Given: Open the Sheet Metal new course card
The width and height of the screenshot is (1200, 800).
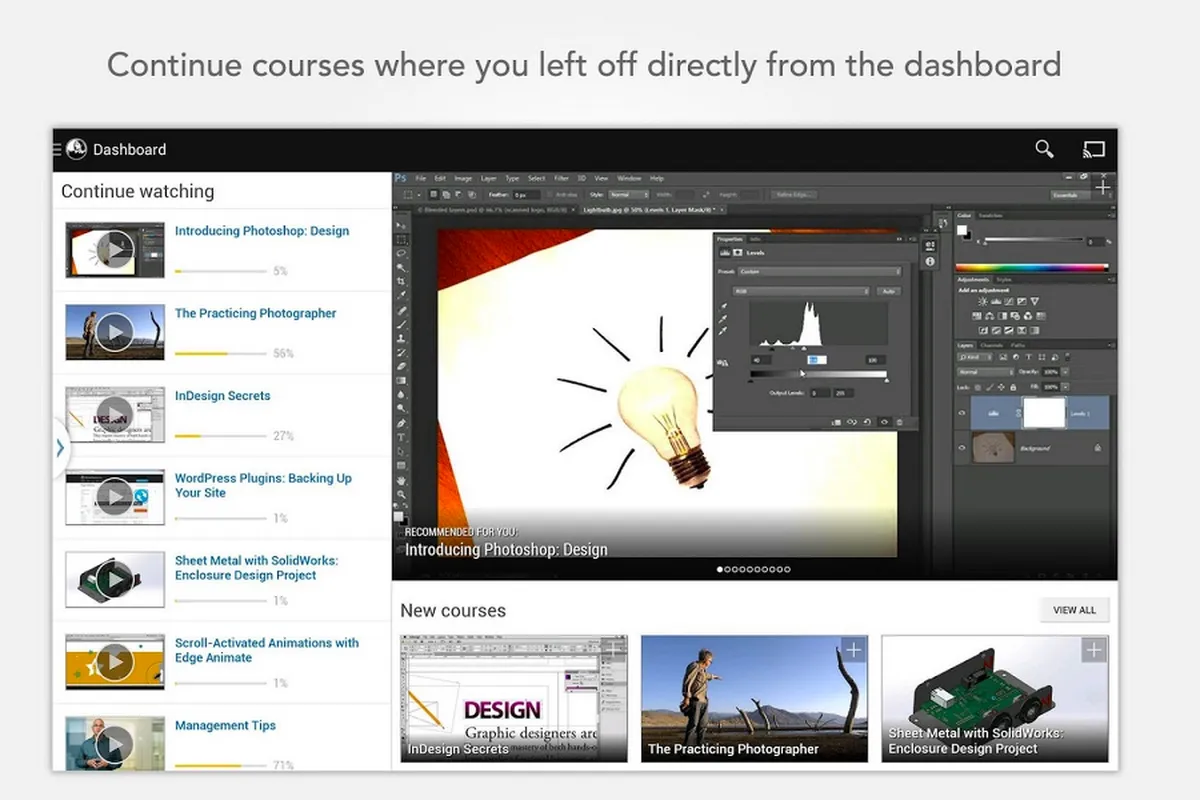Looking at the screenshot, I should point(994,698).
